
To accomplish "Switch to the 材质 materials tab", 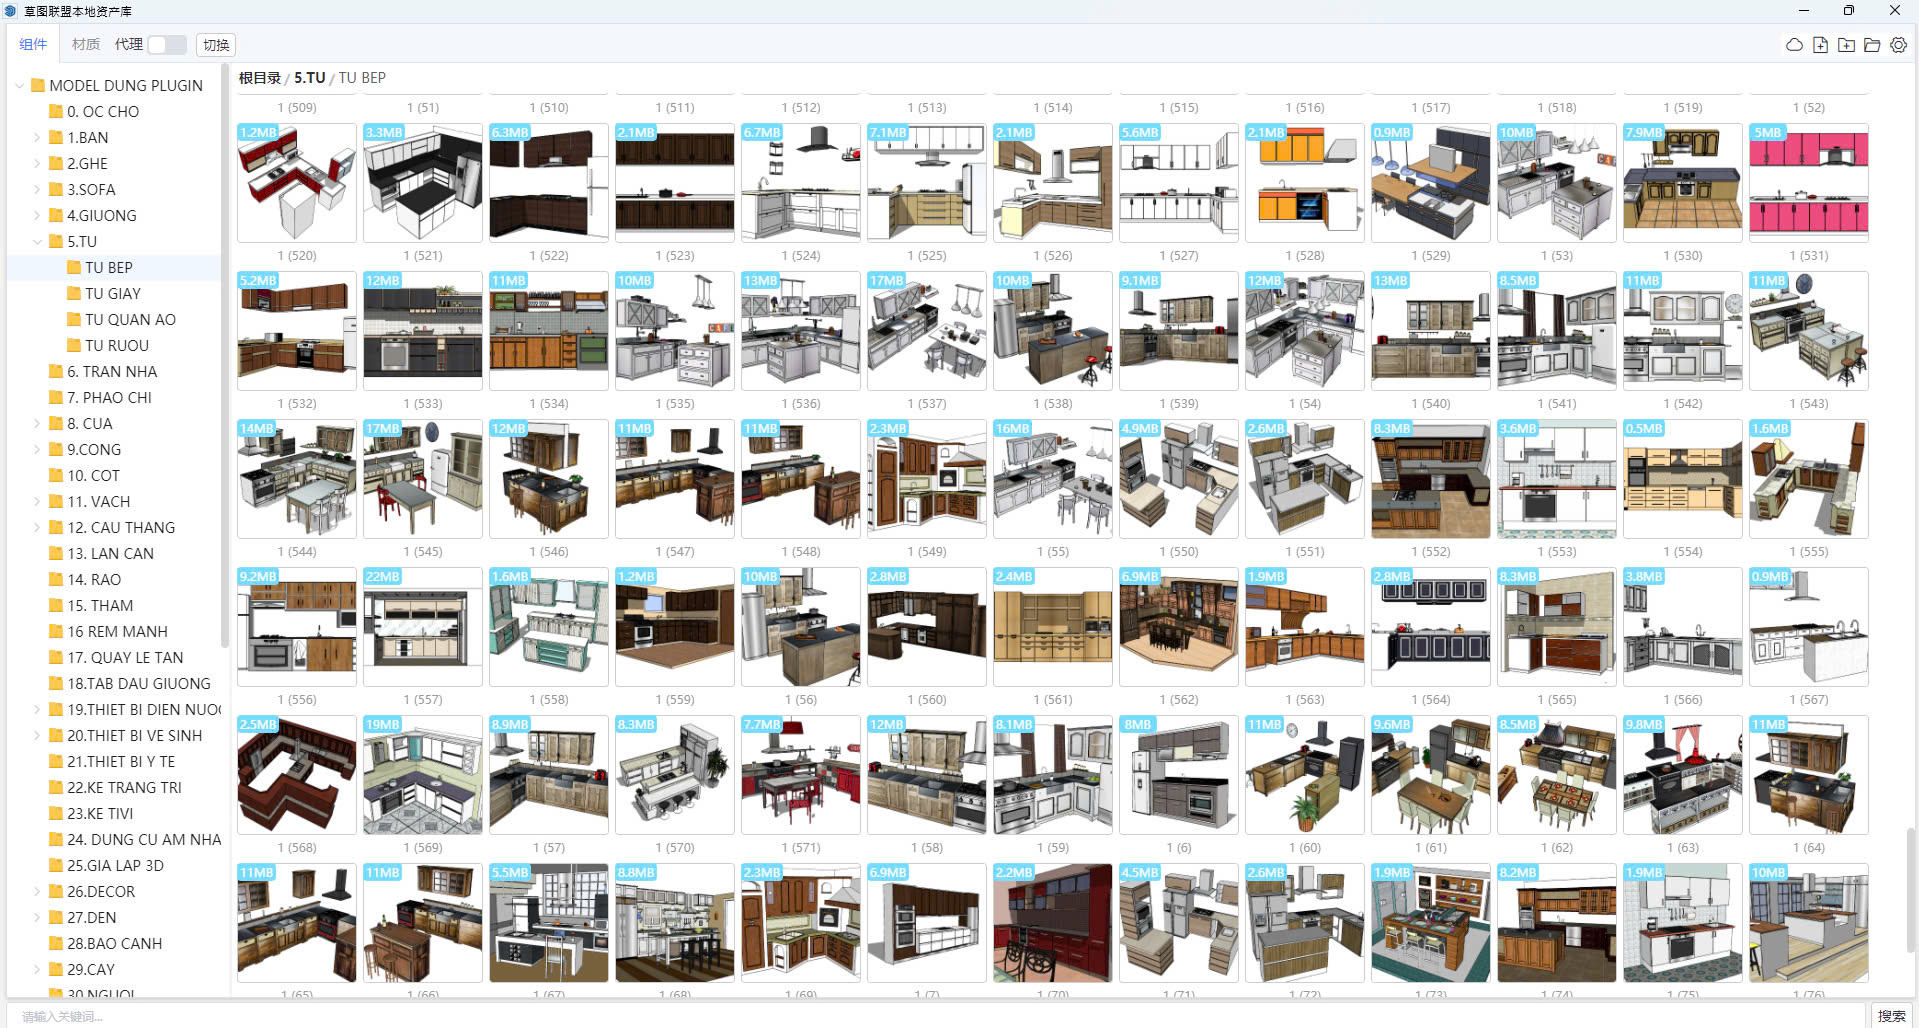I will [x=85, y=44].
